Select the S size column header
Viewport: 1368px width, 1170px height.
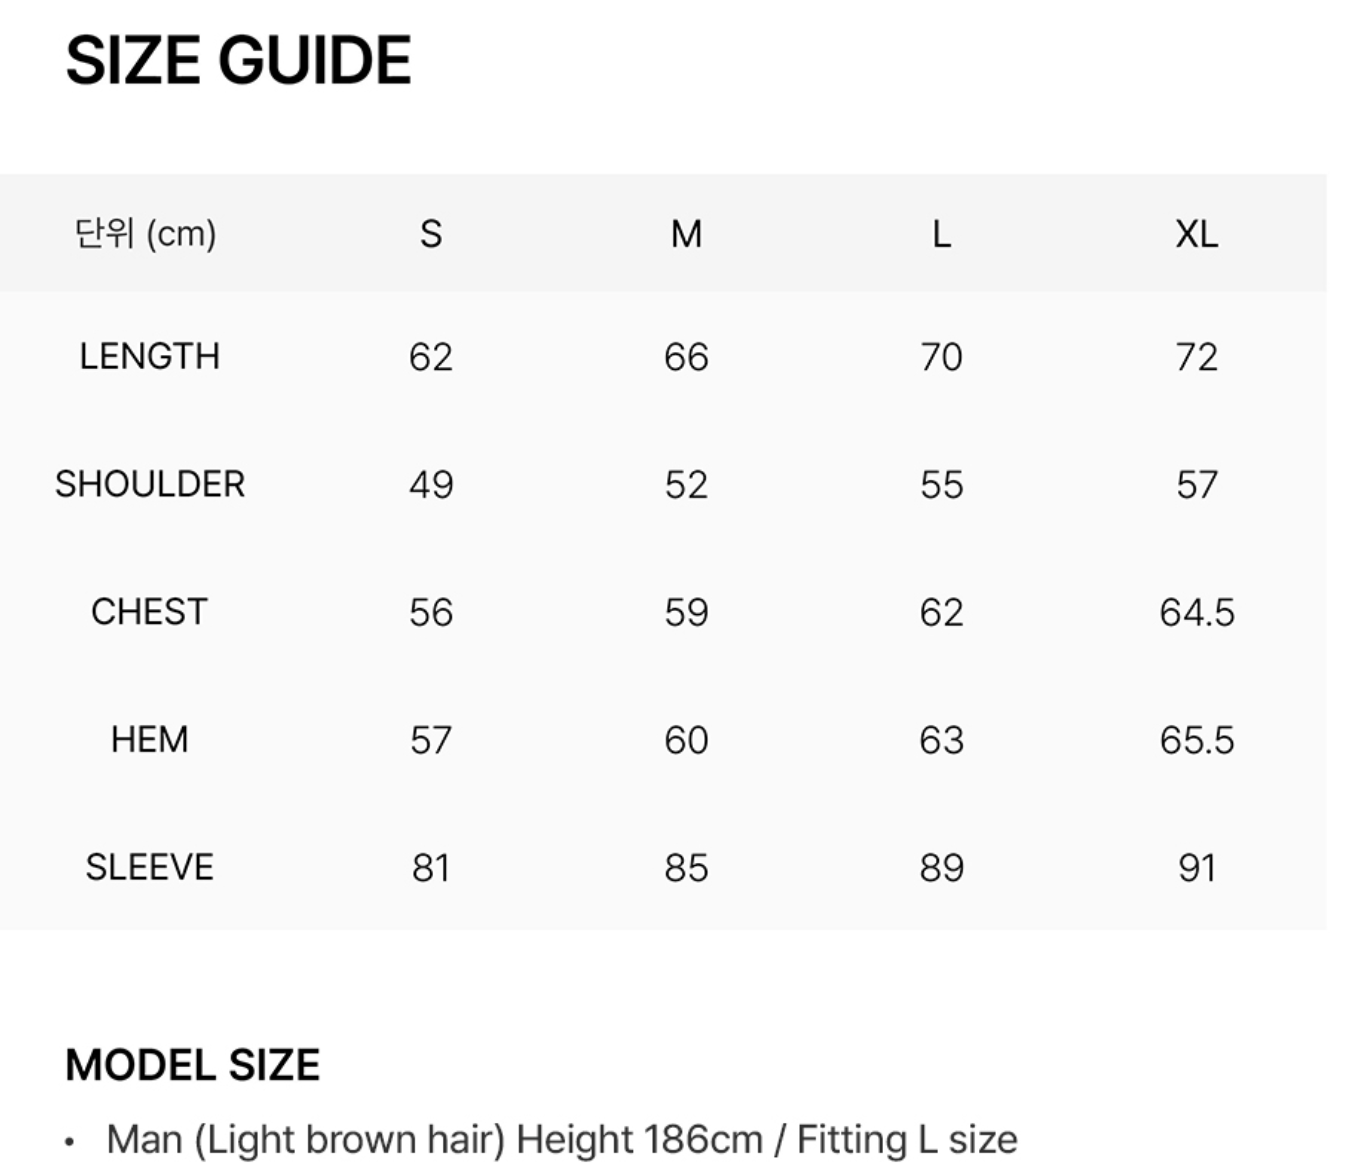[x=431, y=234]
